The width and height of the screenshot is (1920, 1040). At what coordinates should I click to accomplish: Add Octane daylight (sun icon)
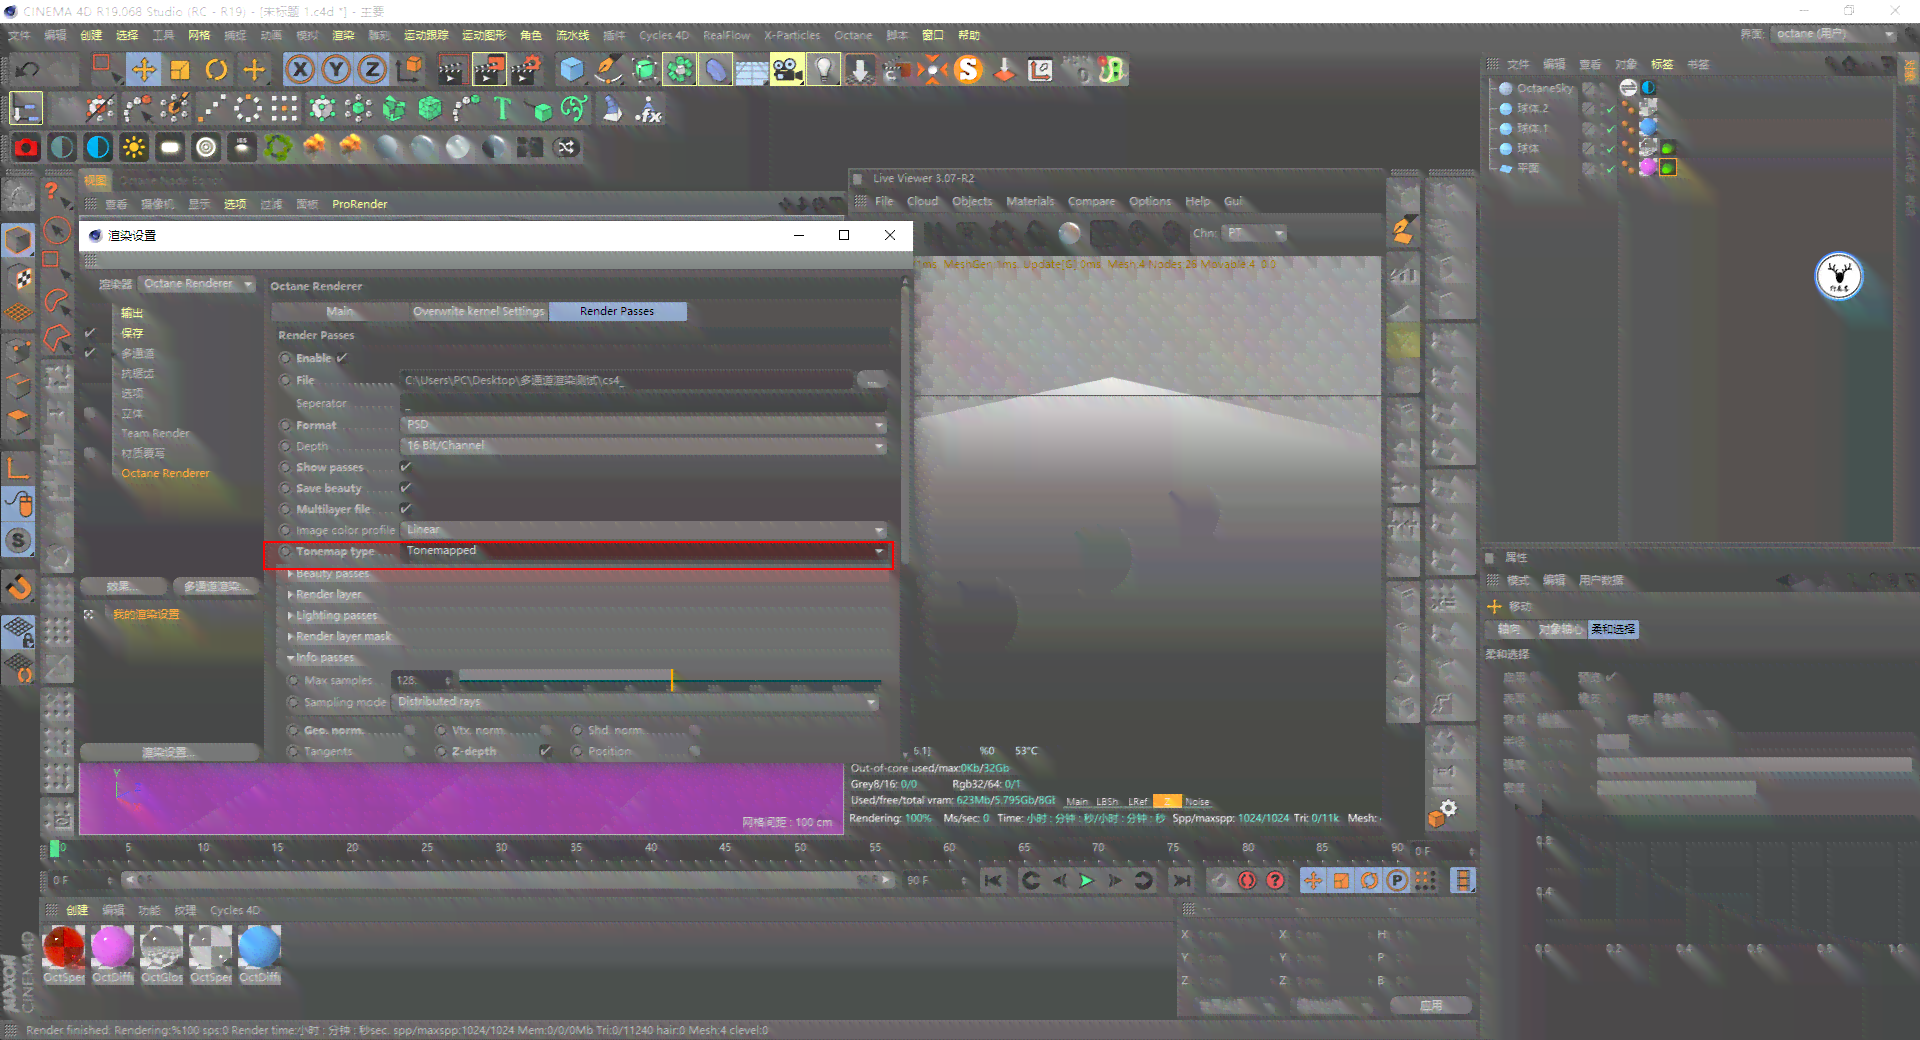[134, 148]
